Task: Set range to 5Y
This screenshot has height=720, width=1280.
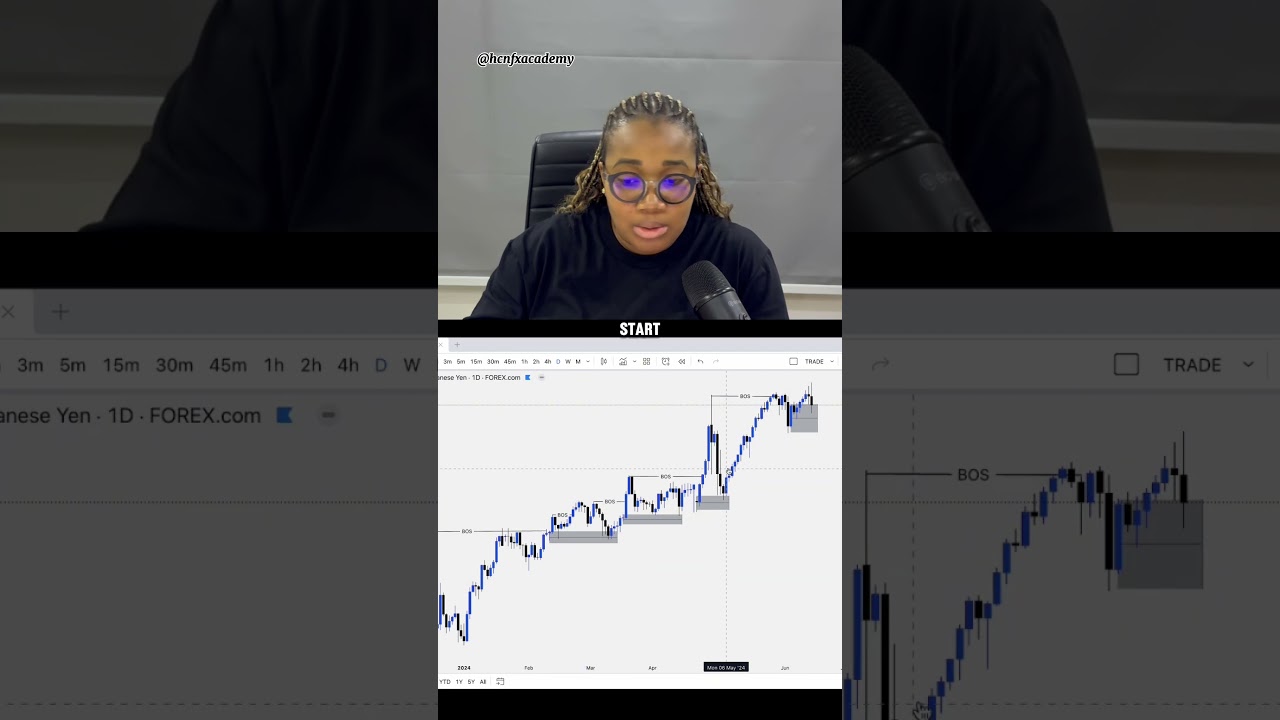Action: tap(471, 681)
